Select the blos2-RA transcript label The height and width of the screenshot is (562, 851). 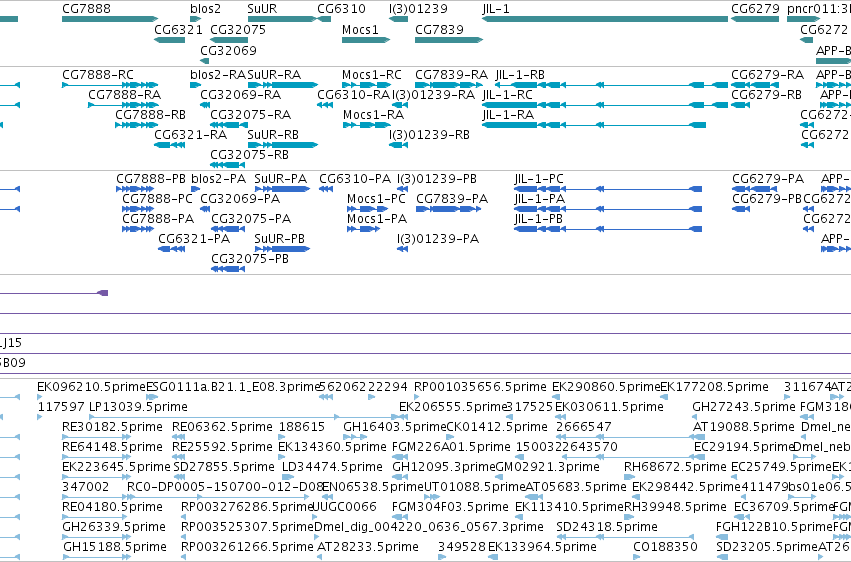coord(218,74)
